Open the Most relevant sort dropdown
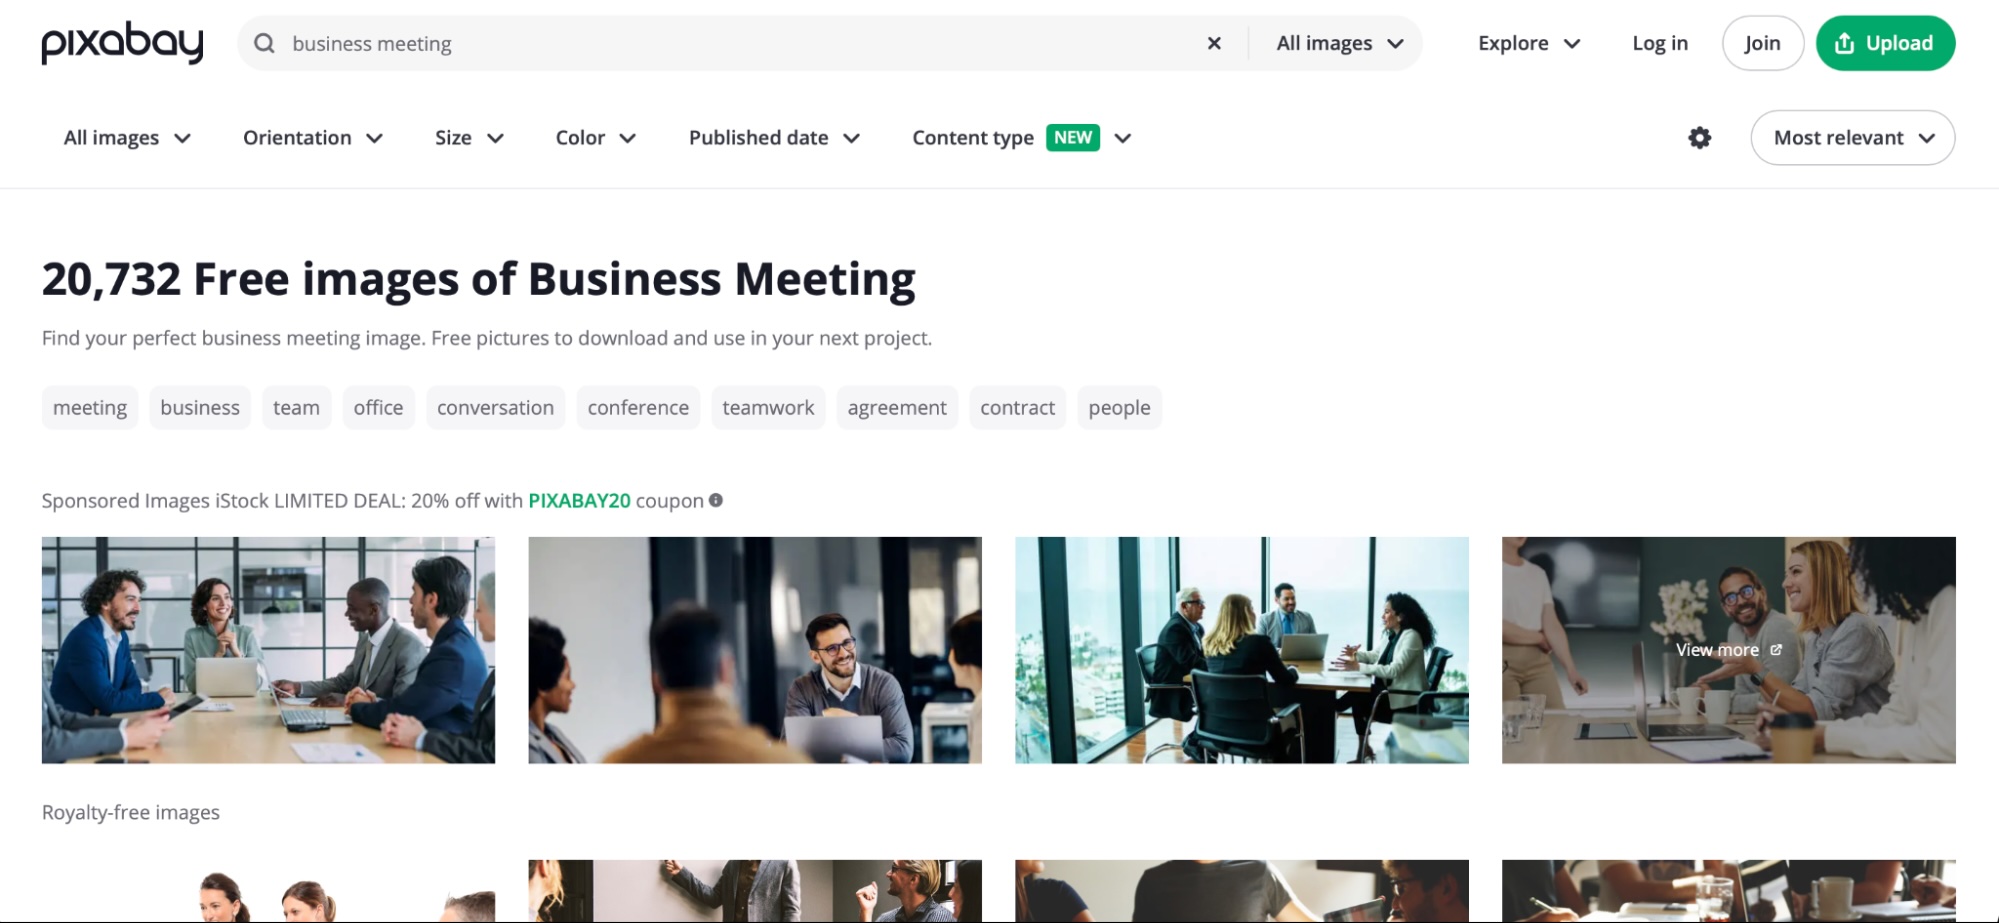 (x=1852, y=138)
